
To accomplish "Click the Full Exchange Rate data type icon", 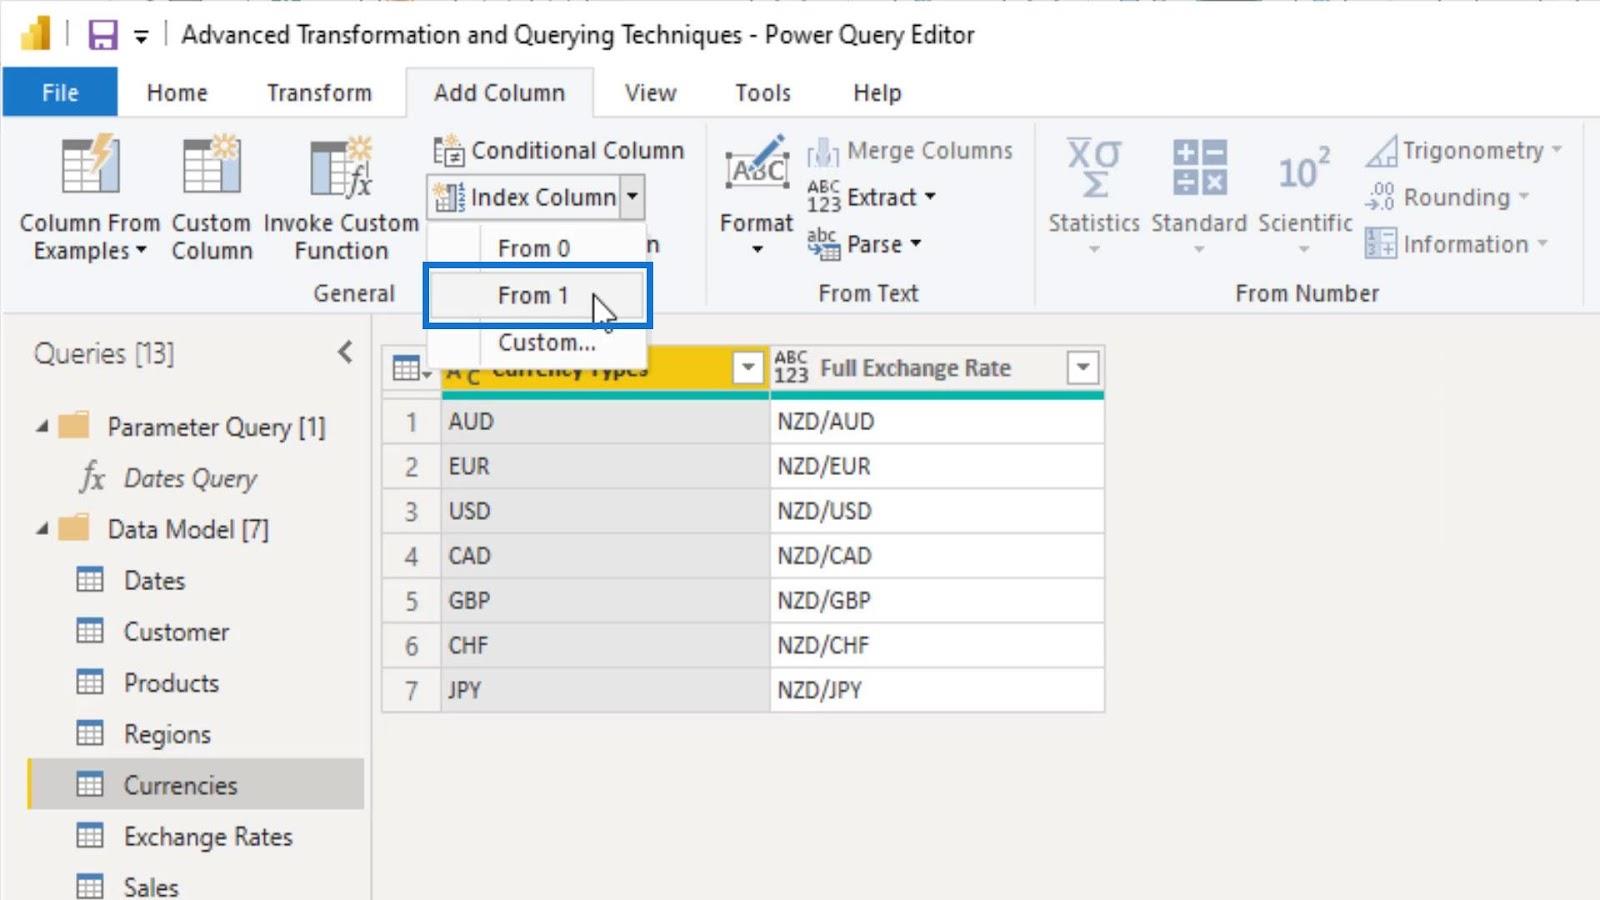I will pyautogui.click(x=790, y=367).
